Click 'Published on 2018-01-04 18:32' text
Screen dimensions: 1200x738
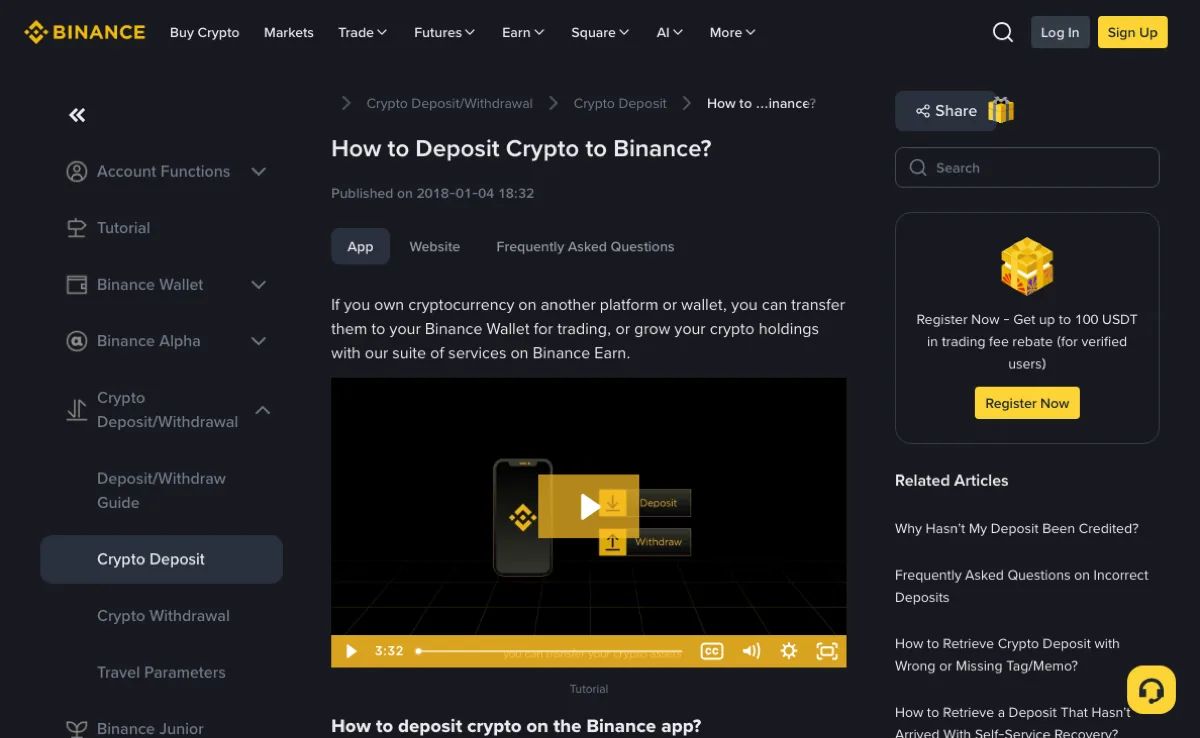[x=432, y=193]
